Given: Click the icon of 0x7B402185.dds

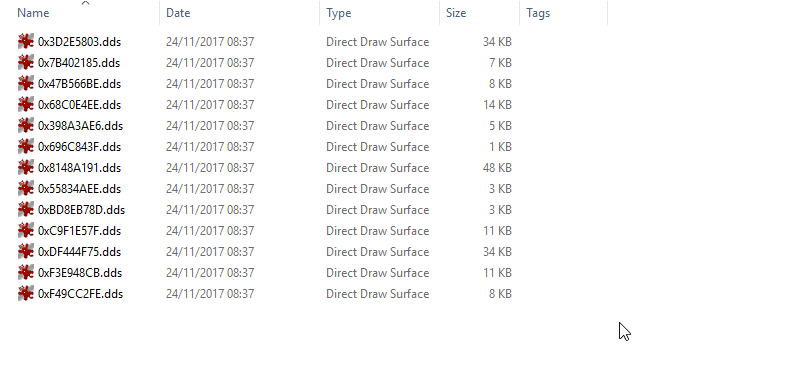Looking at the screenshot, I should (26, 62).
